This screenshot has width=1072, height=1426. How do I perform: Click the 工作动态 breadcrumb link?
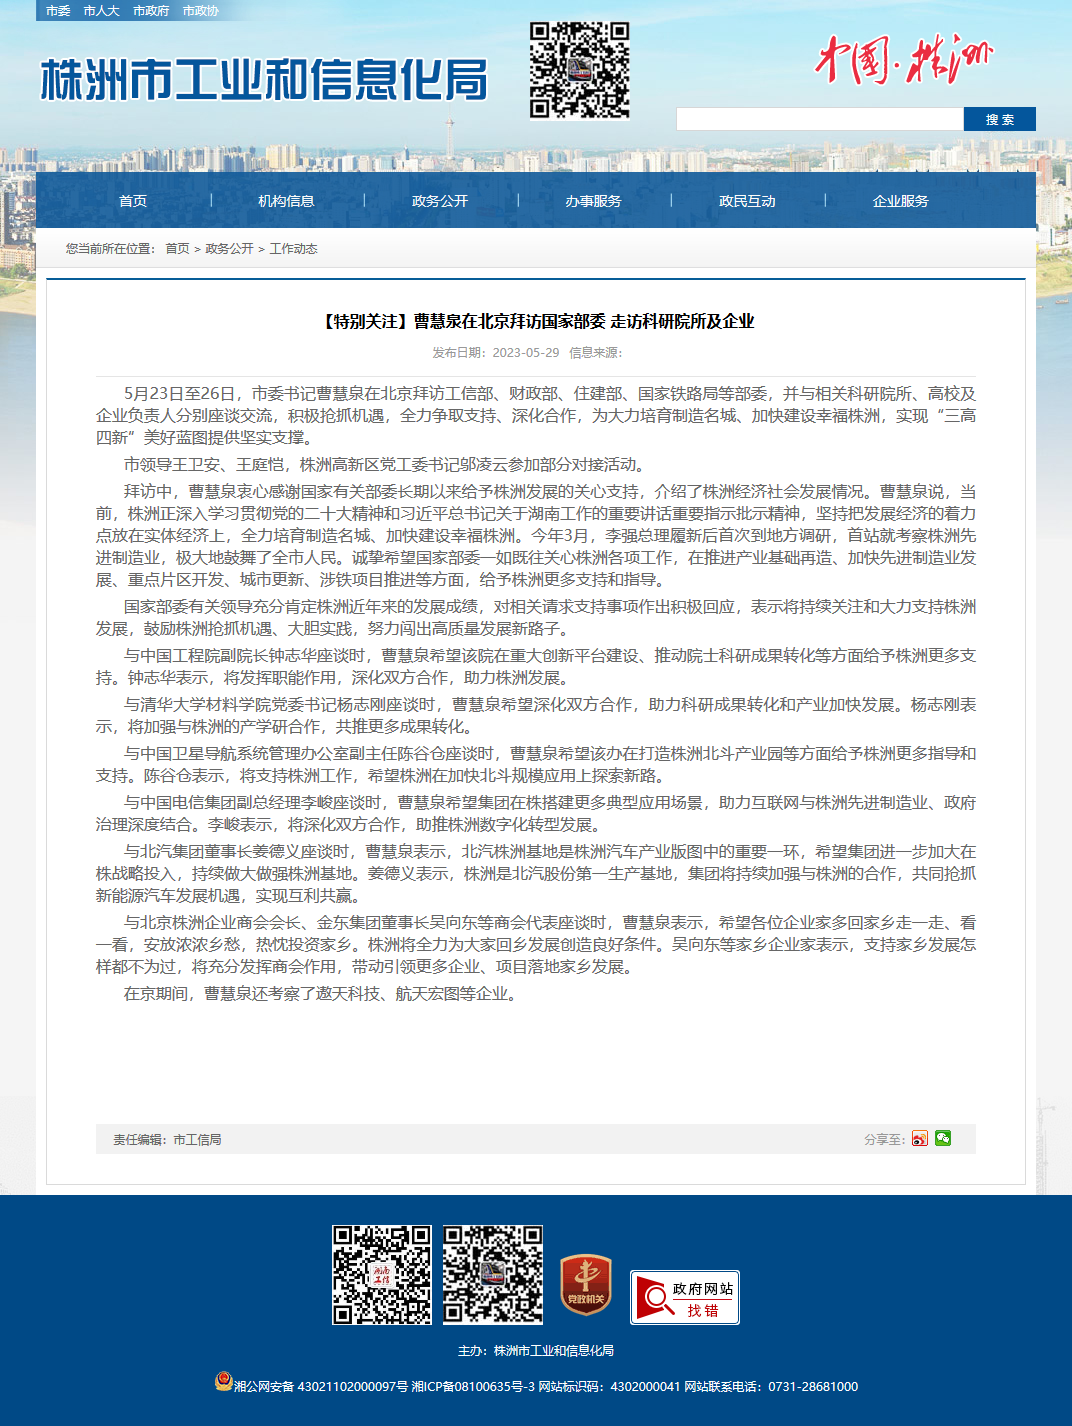pos(293,249)
